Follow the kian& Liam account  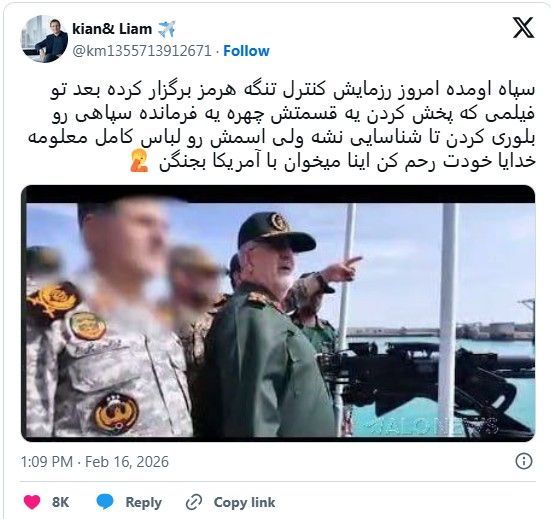[x=246, y=51]
